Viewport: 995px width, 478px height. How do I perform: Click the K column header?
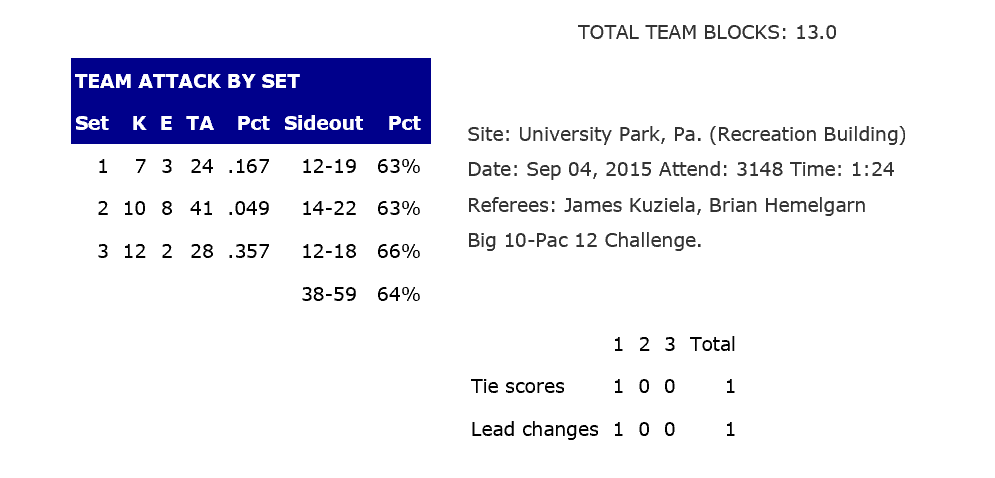click(x=139, y=124)
